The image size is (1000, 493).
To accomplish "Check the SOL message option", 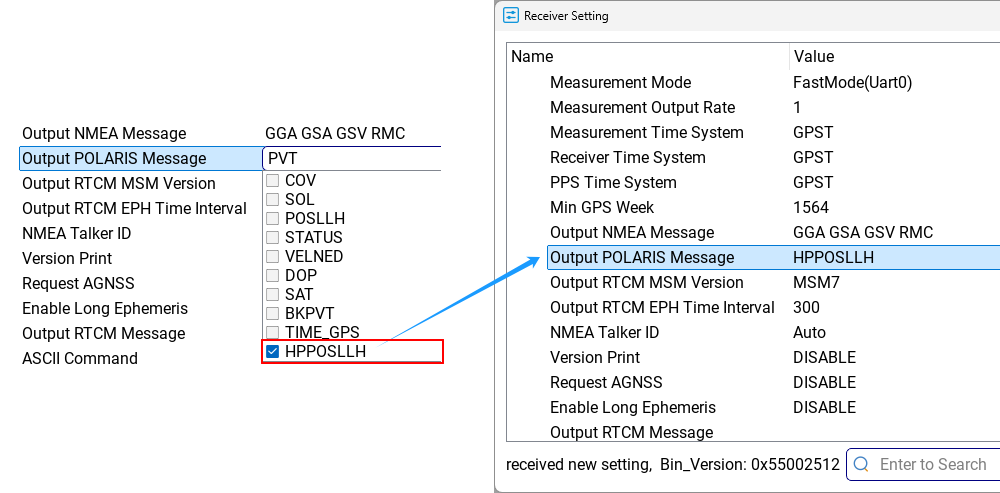I will pos(273,200).
